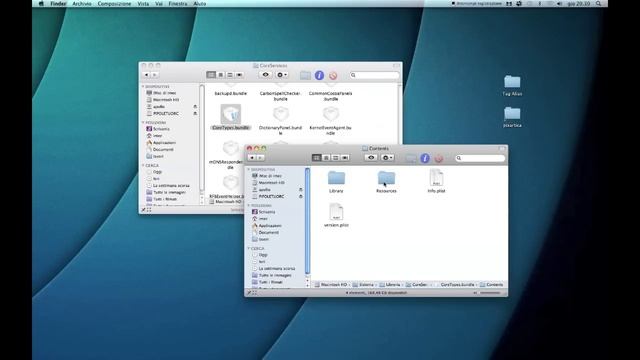
Task: Switch CoreServices window to Cover Flow view
Action: (240, 75)
